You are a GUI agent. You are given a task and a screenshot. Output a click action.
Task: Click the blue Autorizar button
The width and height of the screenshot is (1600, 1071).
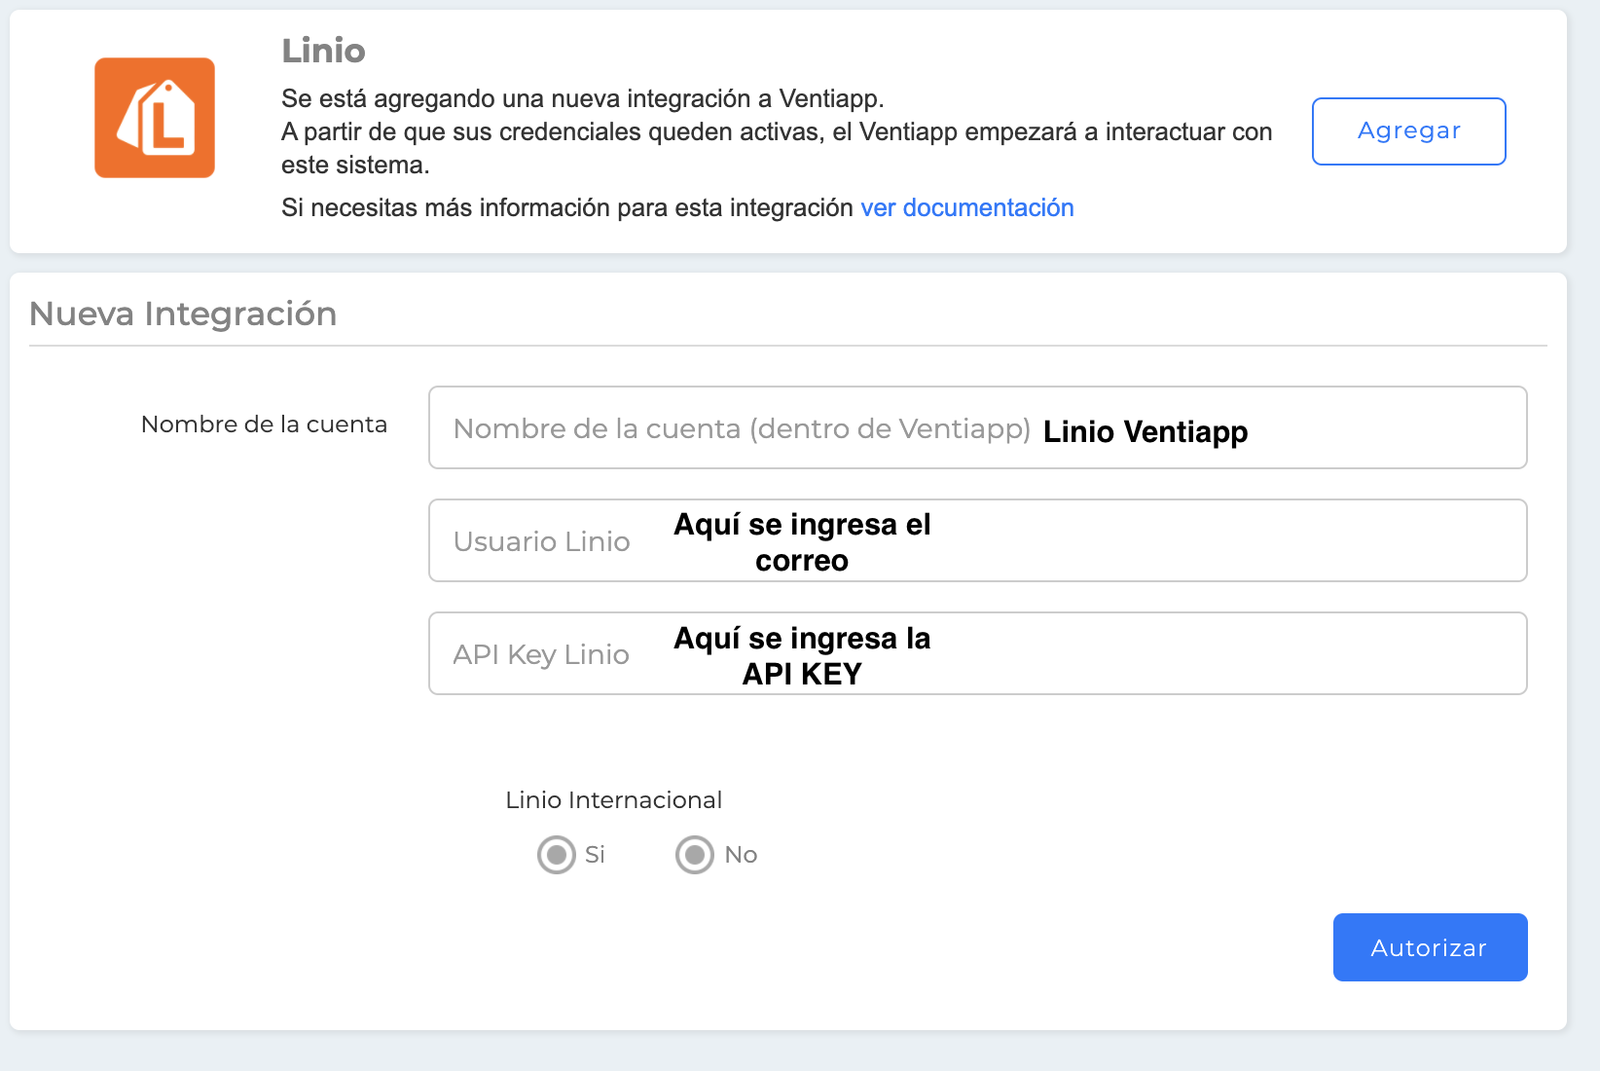pyautogui.click(x=1430, y=947)
